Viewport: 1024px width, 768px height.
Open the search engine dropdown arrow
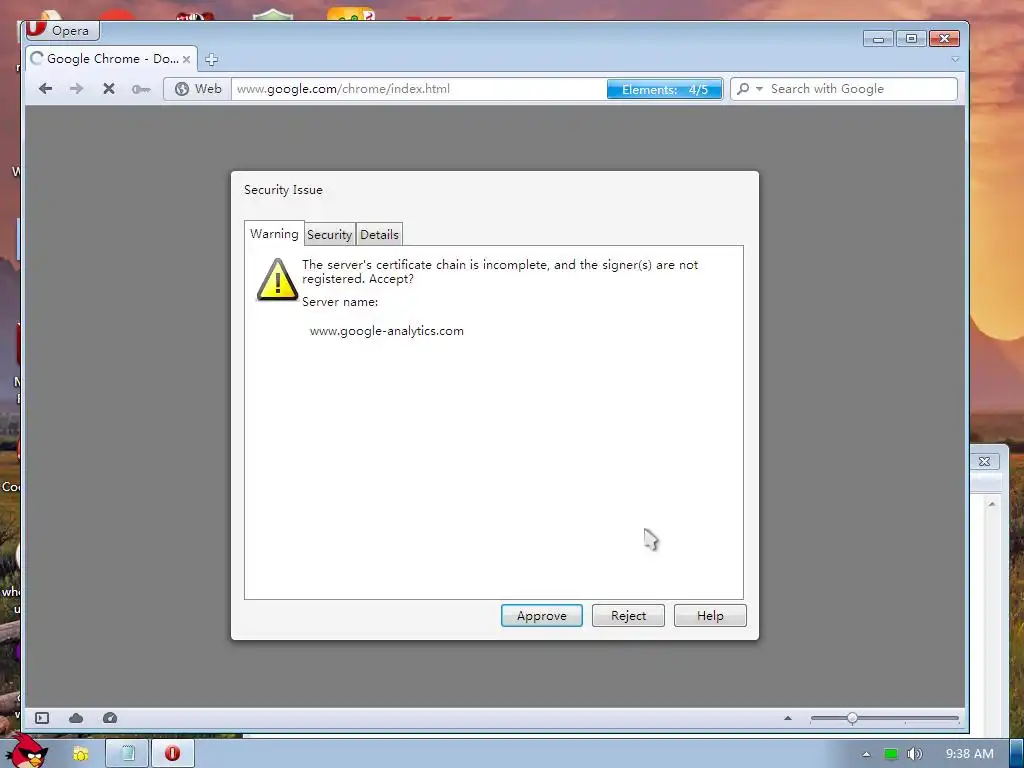pos(759,89)
